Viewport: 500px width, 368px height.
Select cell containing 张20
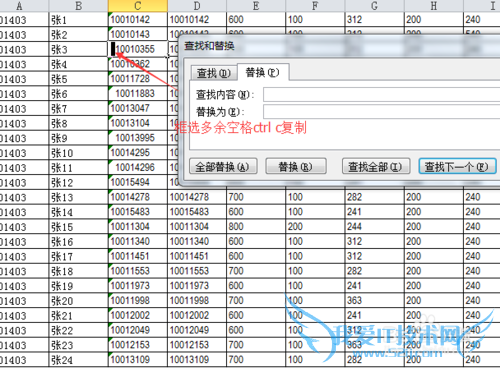(78, 301)
